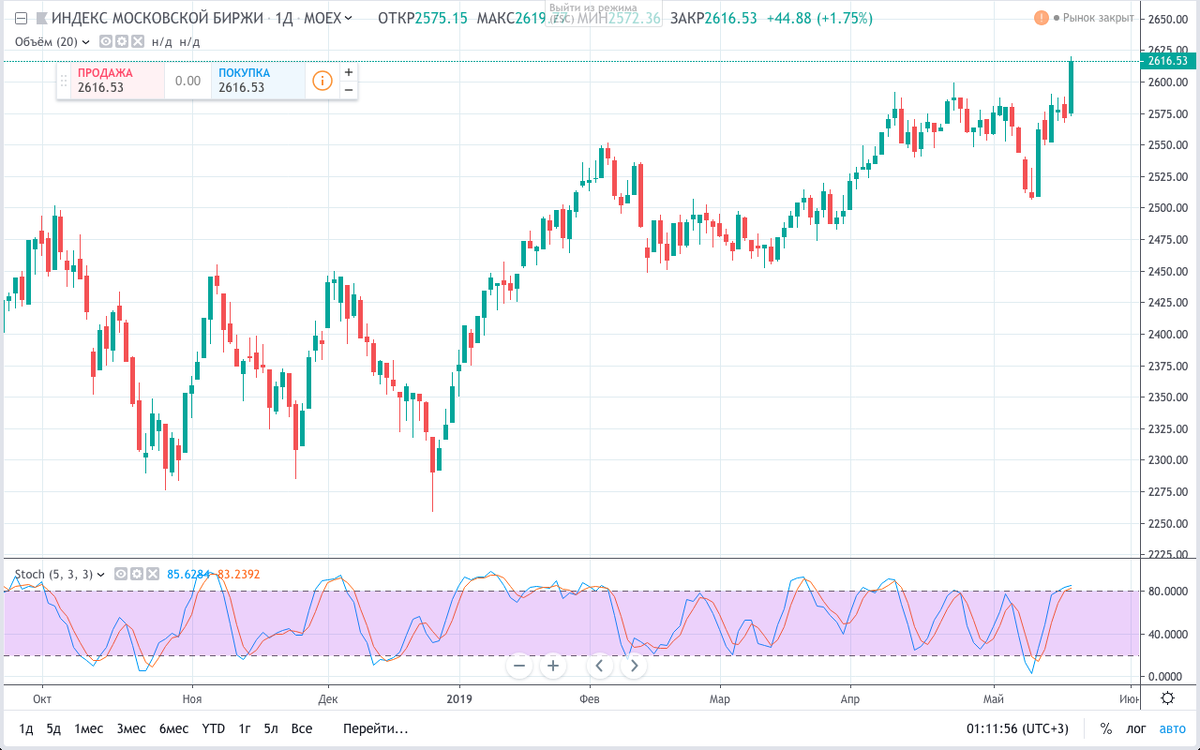Delete the Stoch indicator with X icon

coord(152,574)
